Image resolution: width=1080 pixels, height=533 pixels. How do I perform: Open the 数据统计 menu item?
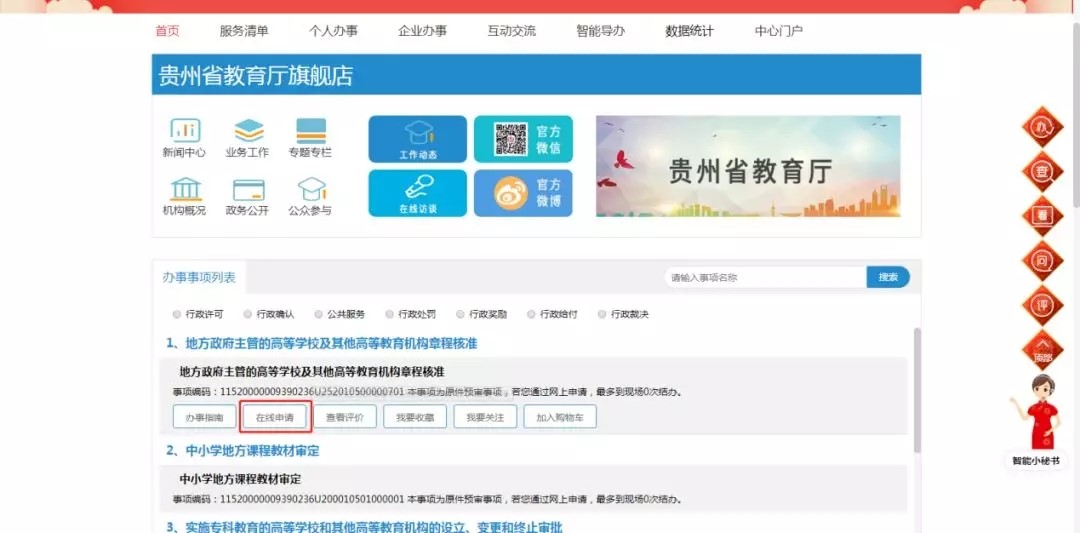689,31
